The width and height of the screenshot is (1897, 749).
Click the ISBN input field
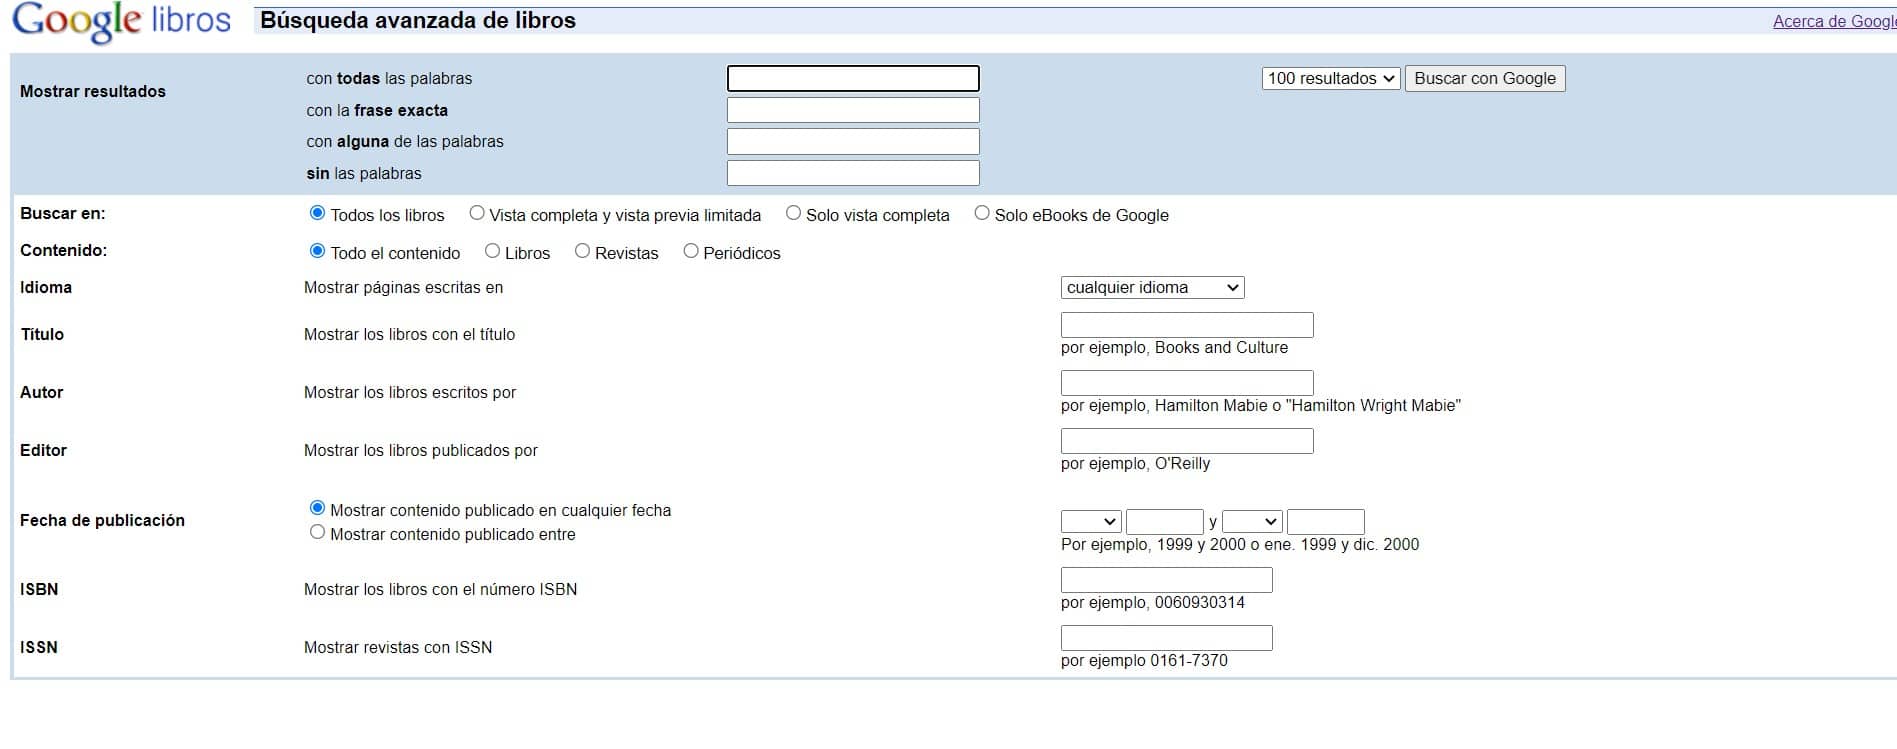coord(1167,580)
